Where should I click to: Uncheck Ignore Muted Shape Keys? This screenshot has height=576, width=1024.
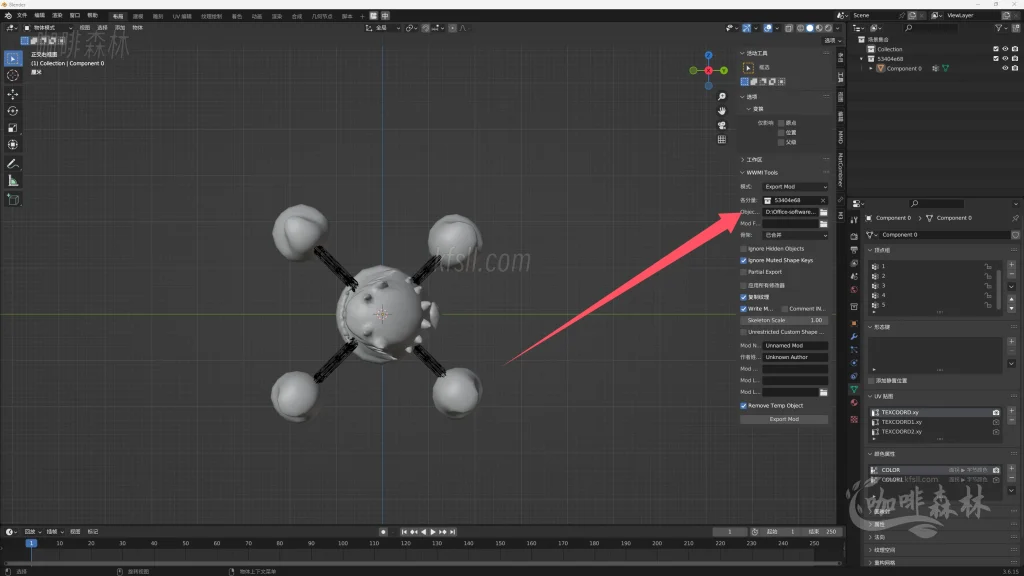[x=743, y=260]
